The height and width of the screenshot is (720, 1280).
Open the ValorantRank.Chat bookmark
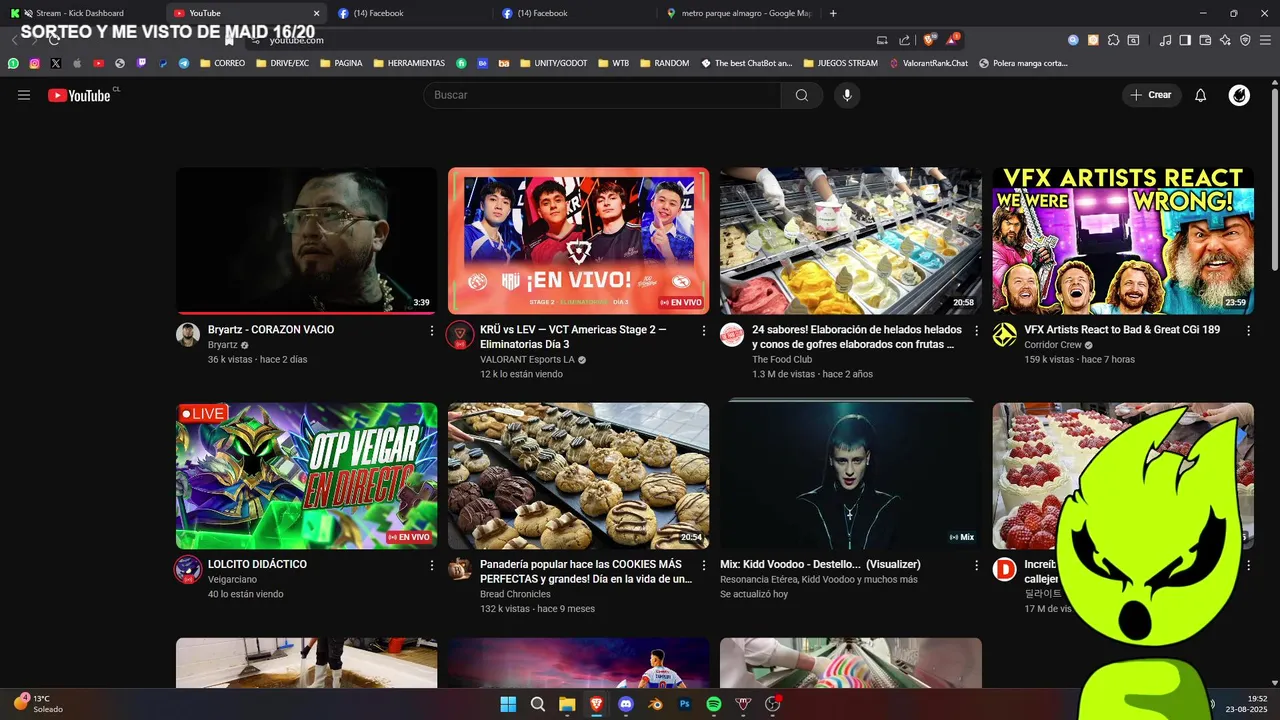coord(927,63)
